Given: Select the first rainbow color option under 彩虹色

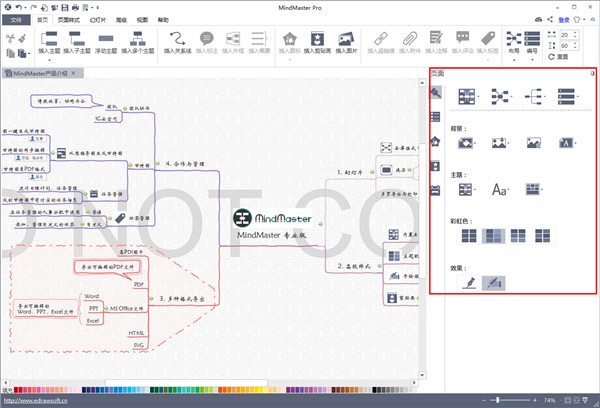Looking at the screenshot, I should [x=466, y=236].
